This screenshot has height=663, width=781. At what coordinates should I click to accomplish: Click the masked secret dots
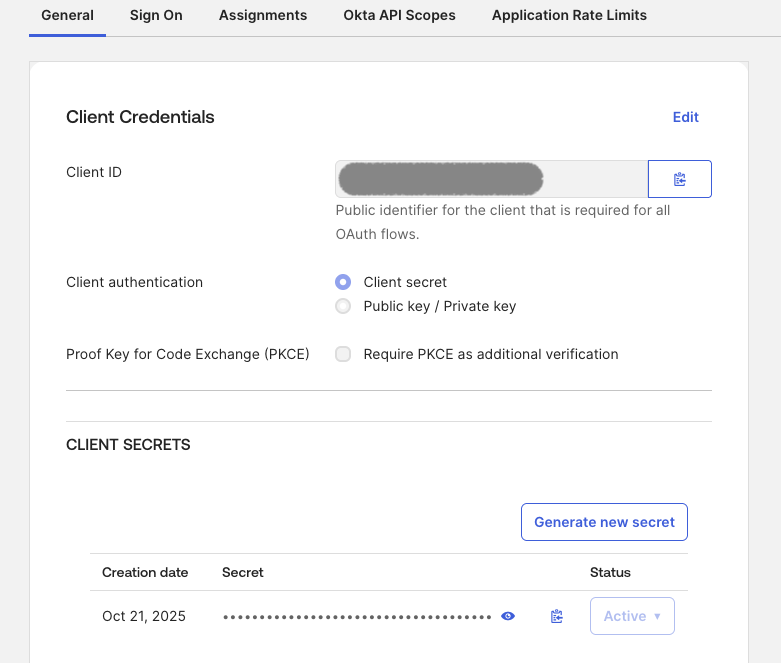(357, 617)
